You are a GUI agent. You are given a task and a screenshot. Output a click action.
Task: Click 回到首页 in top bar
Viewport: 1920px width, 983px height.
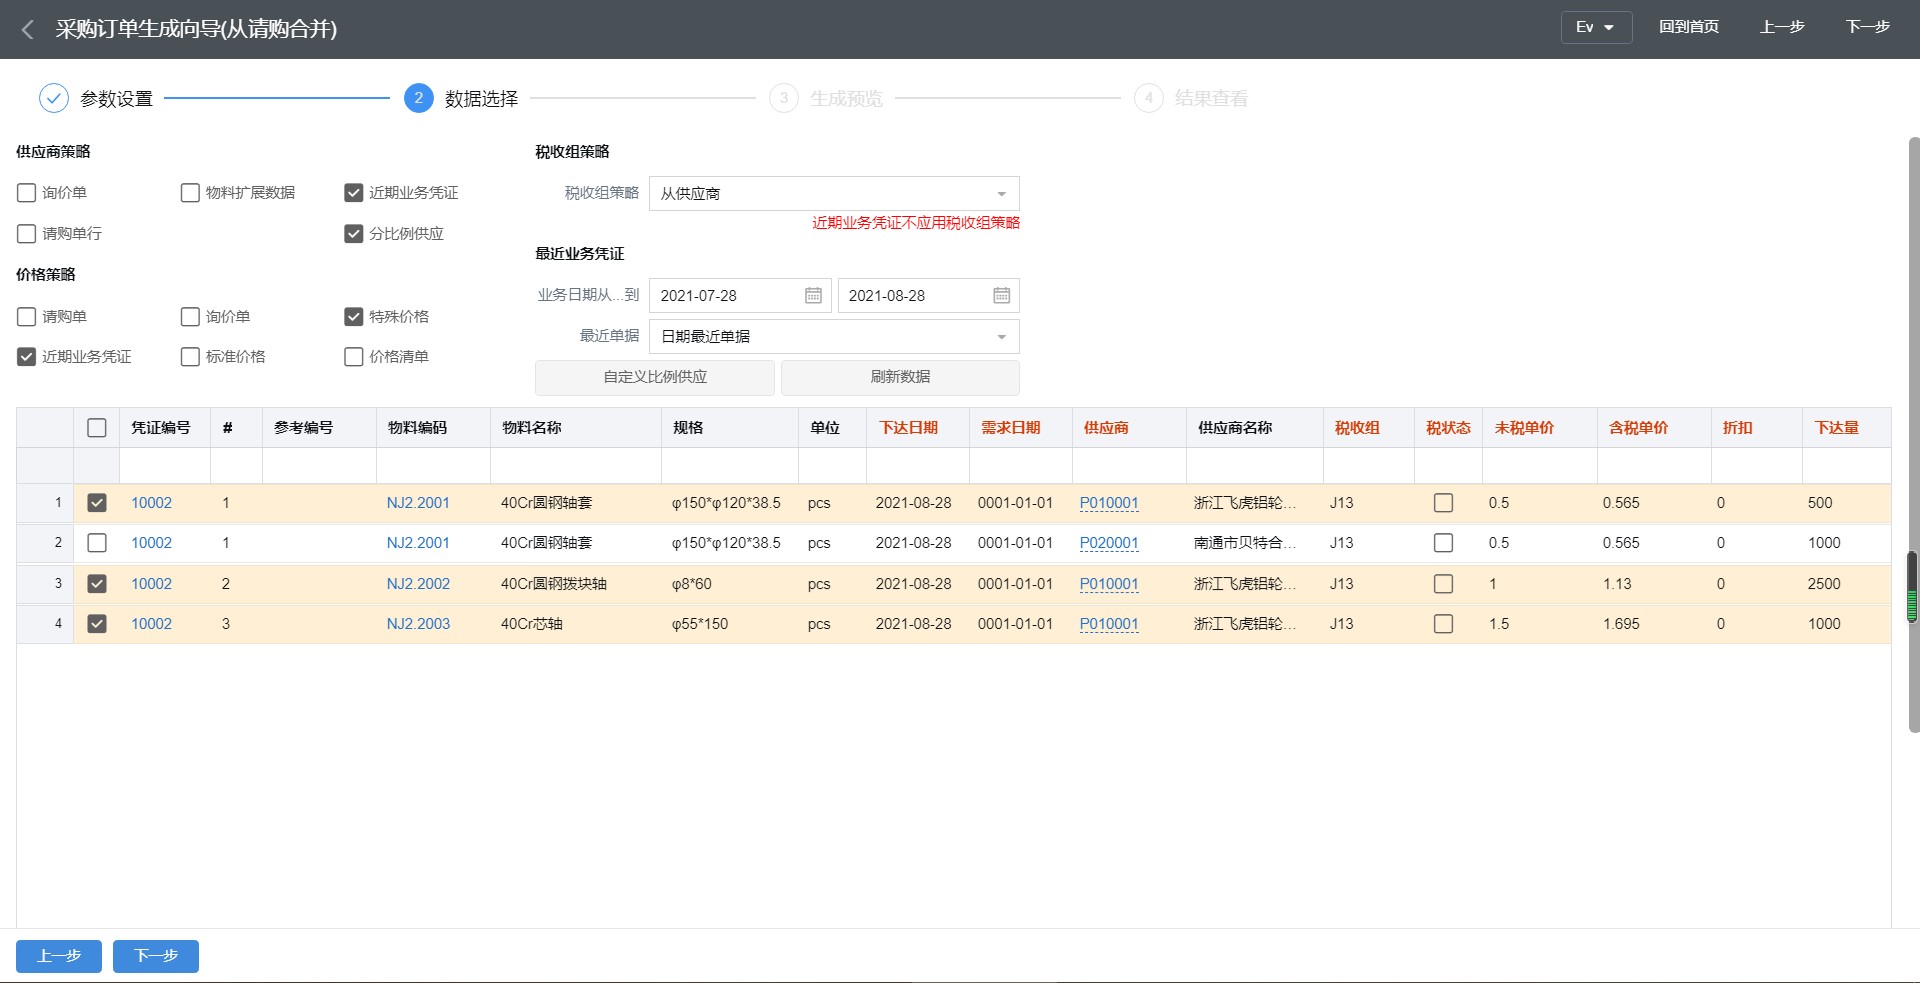[x=1689, y=27]
